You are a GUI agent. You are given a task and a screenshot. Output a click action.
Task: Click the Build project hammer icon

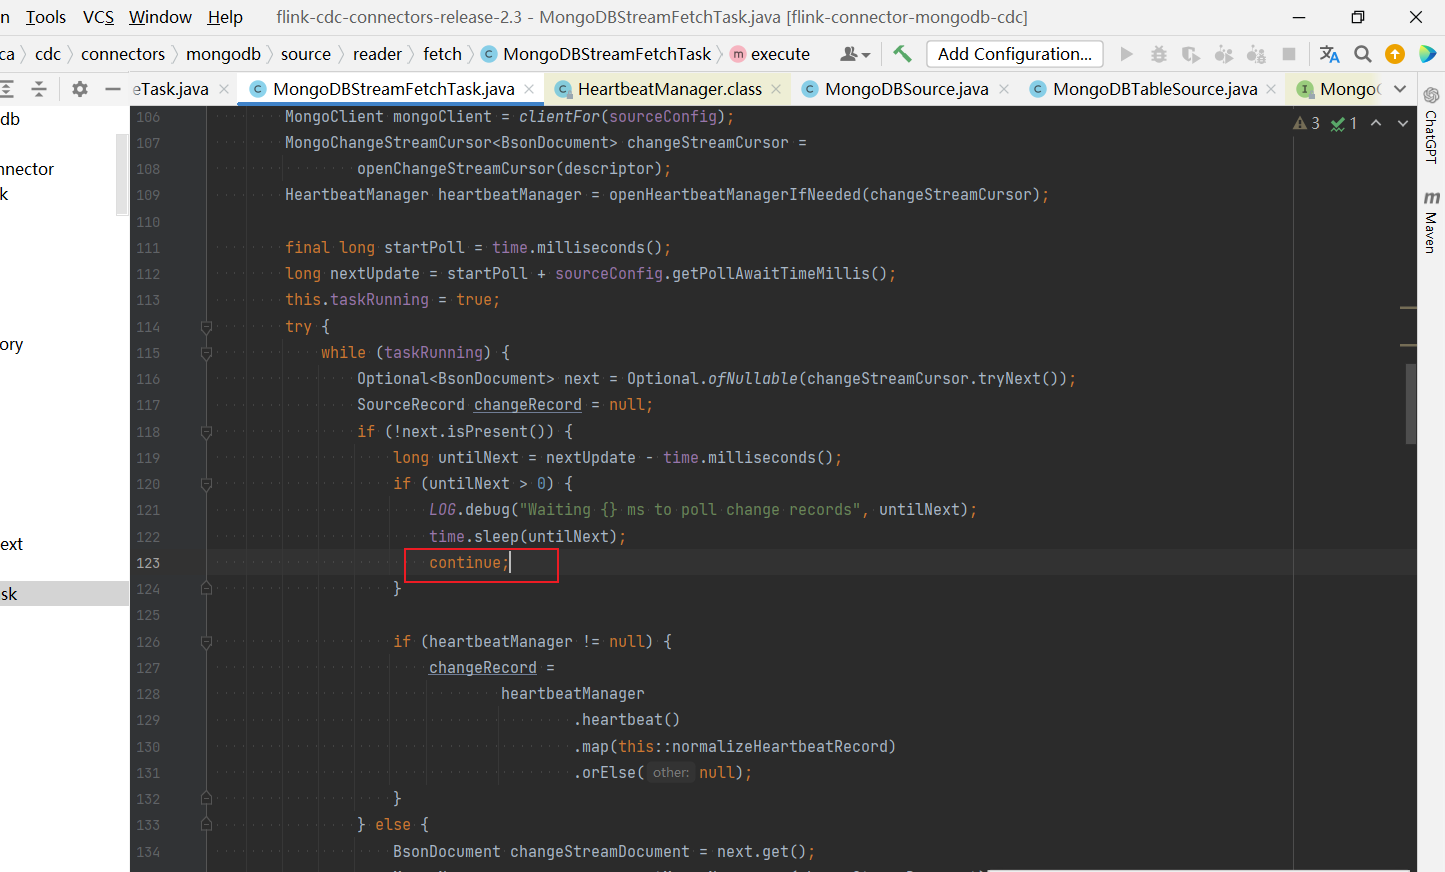(x=902, y=54)
